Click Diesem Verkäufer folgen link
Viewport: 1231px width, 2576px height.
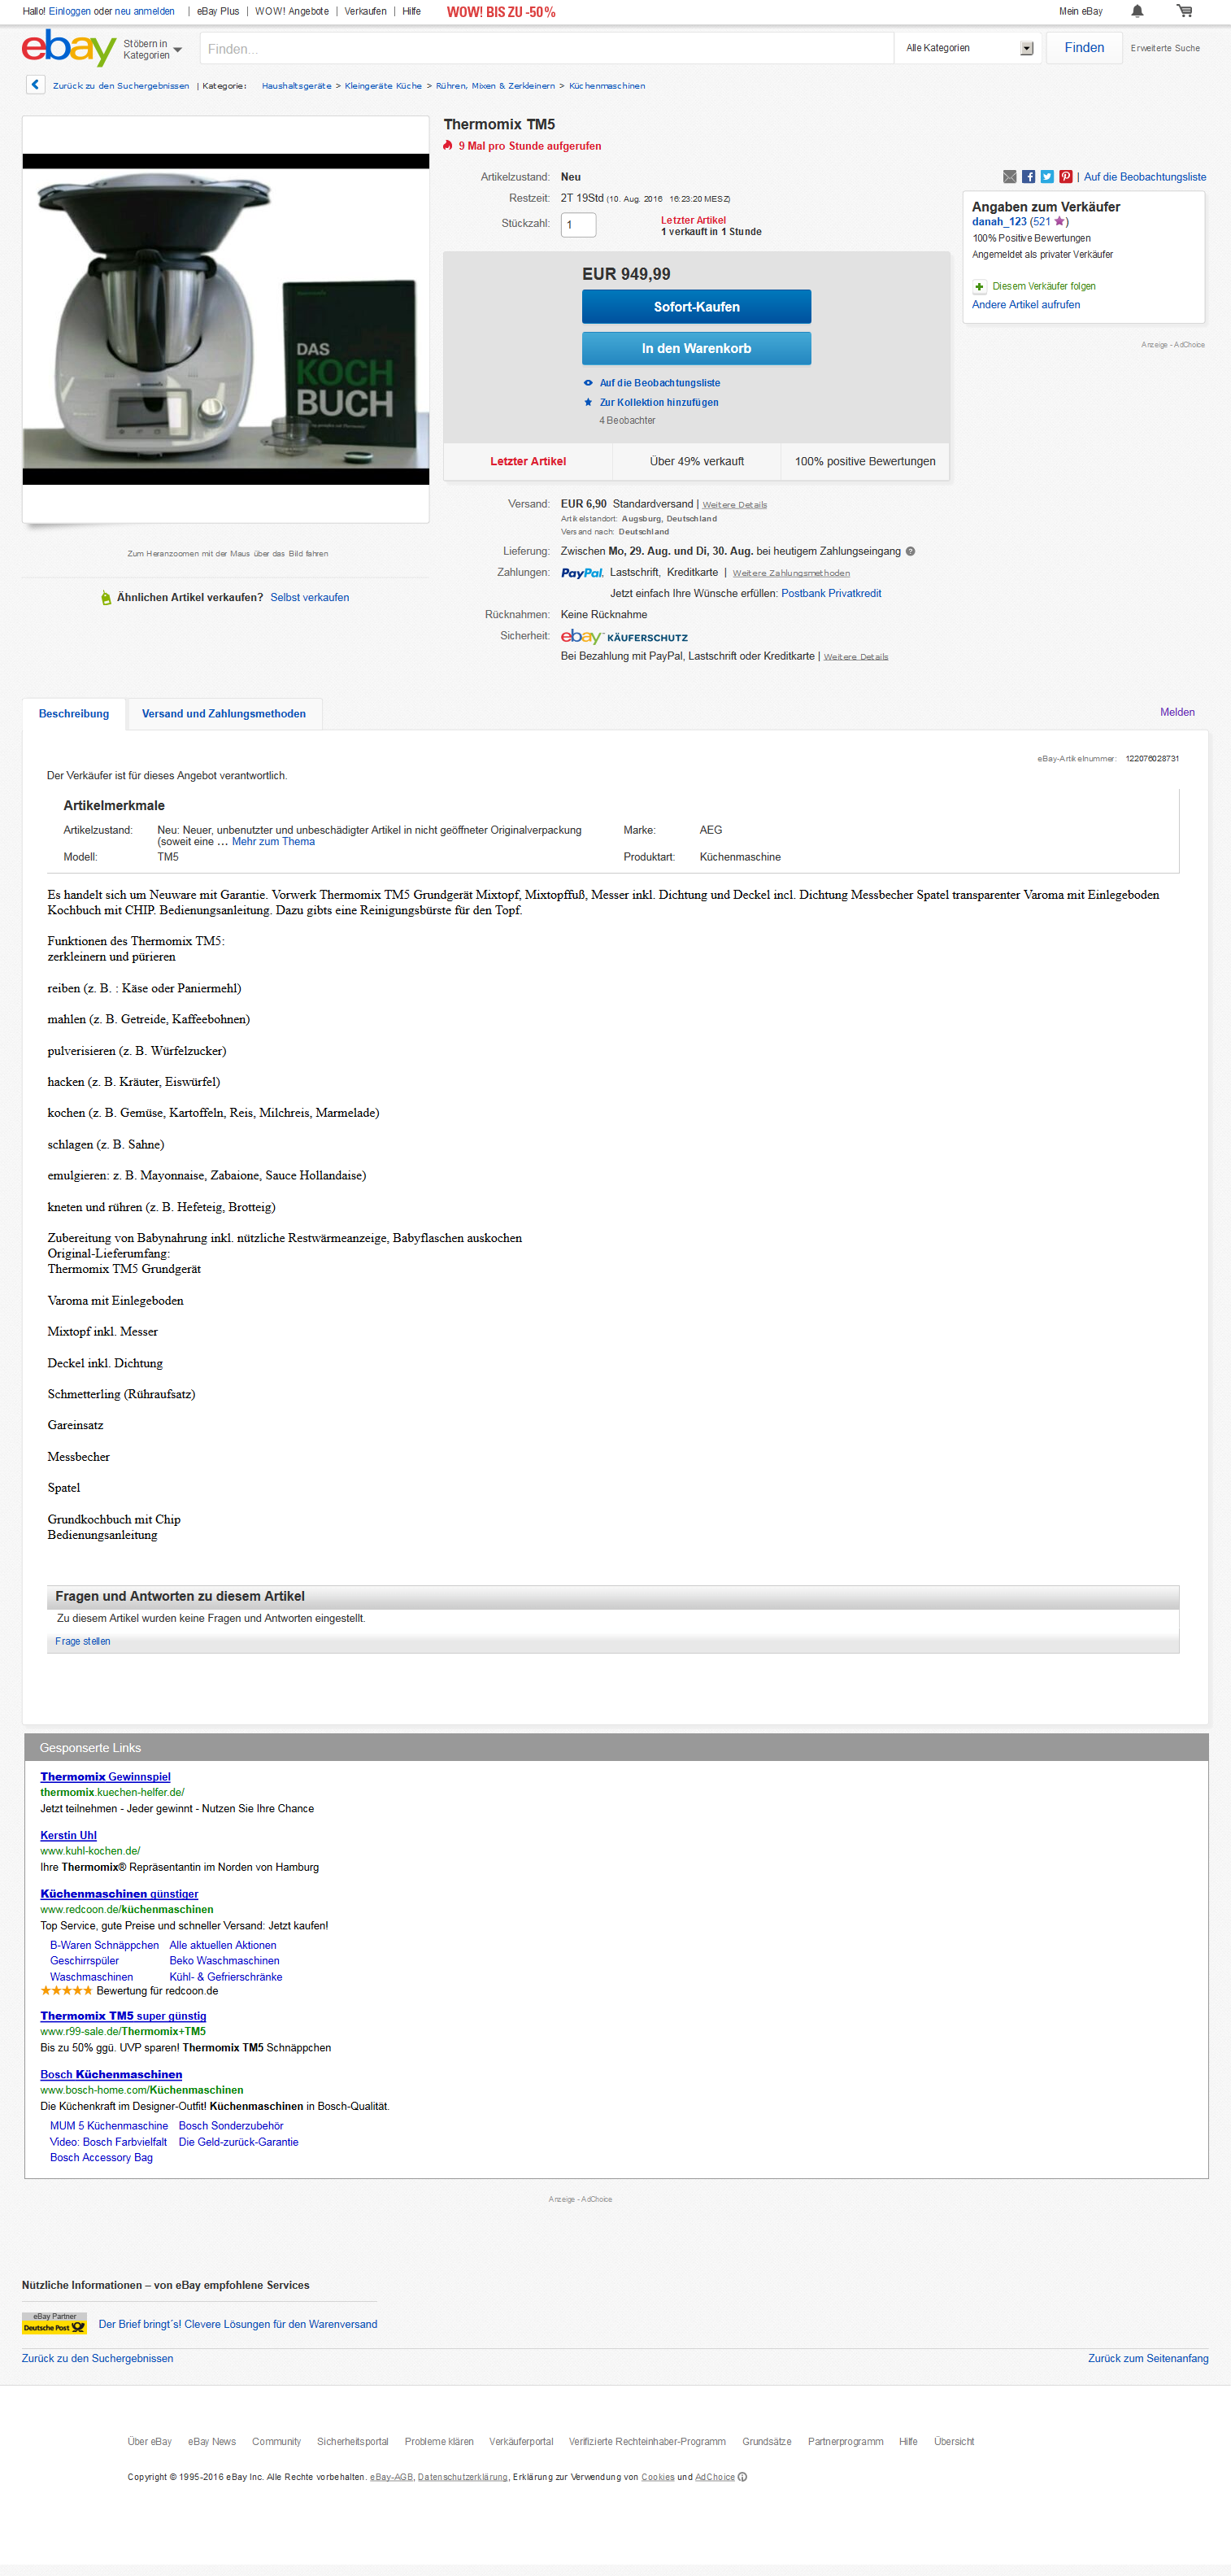[1043, 287]
